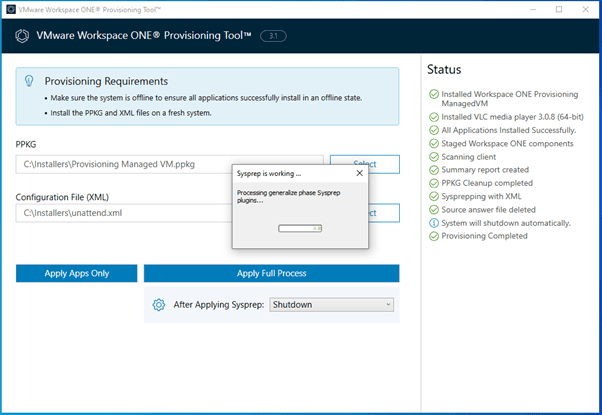
Task: Click the app icon in the title bar
Action: click(11, 9)
